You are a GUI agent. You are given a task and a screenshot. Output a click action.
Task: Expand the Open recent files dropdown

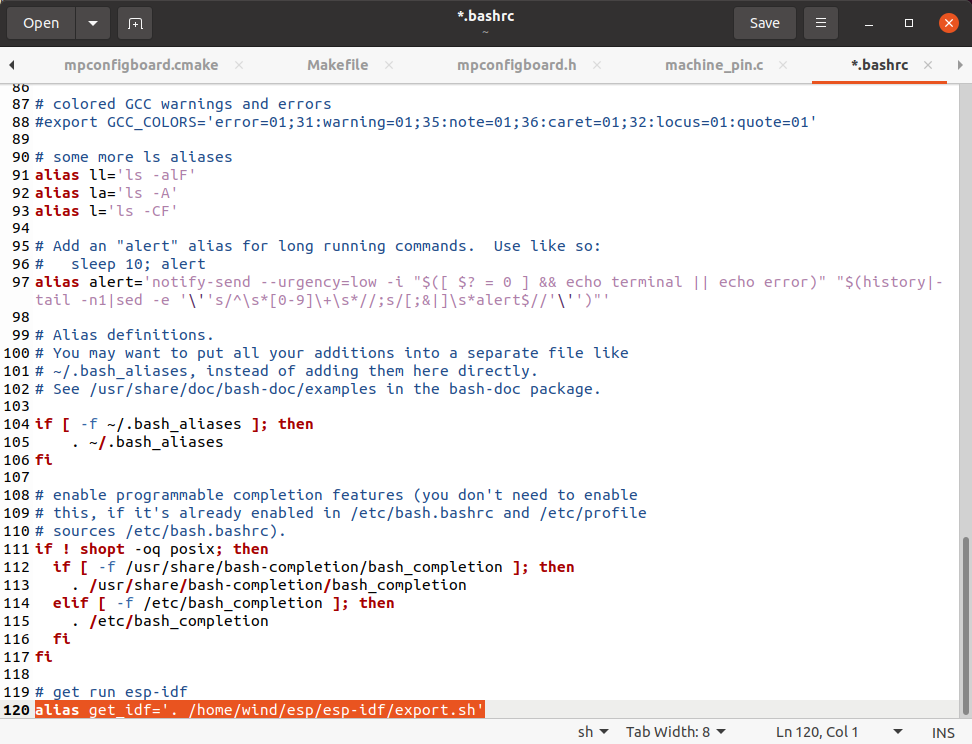coord(93,23)
